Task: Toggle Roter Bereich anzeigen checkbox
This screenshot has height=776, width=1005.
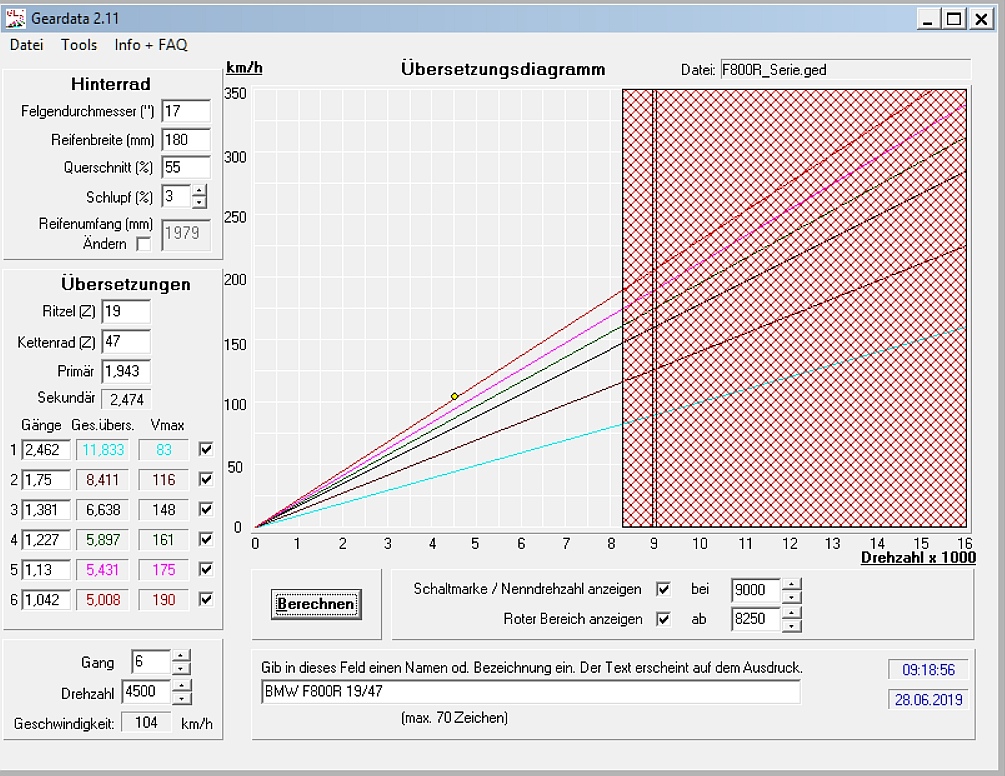Action: click(x=663, y=619)
